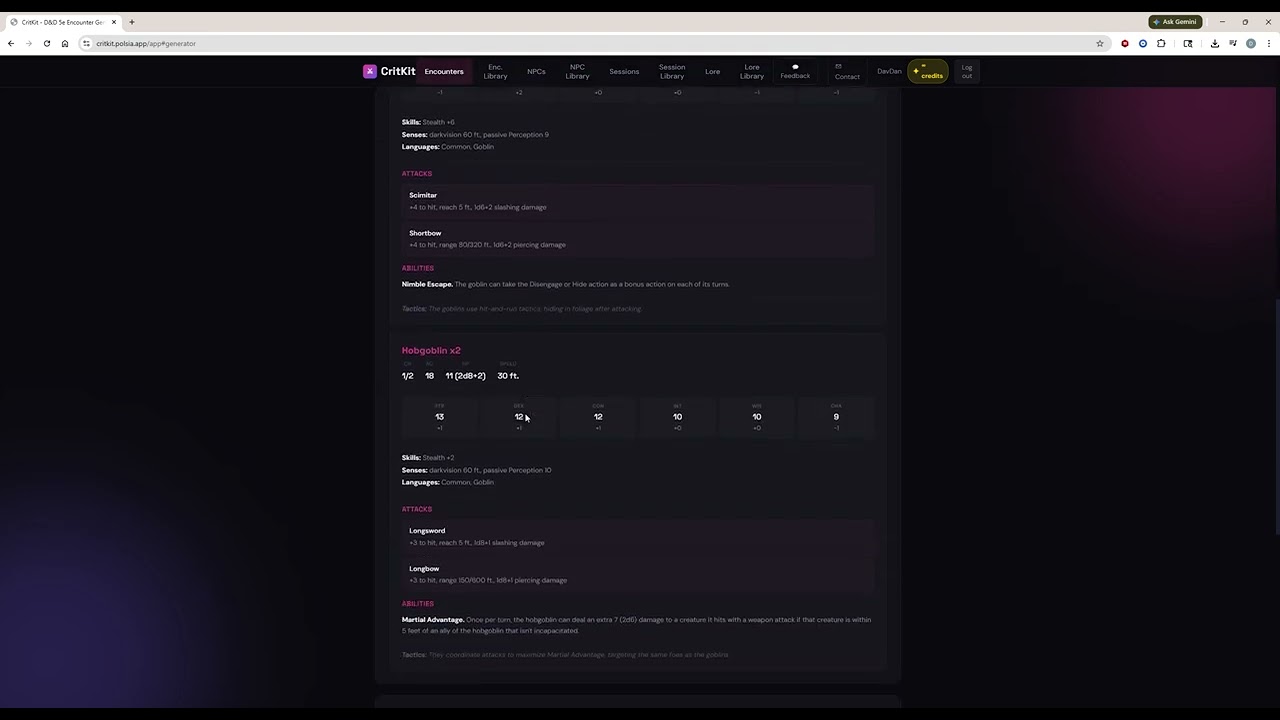Viewport: 1280px width, 720px height.
Task: Click the Ask Gemini button
Action: pos(1175,21)
